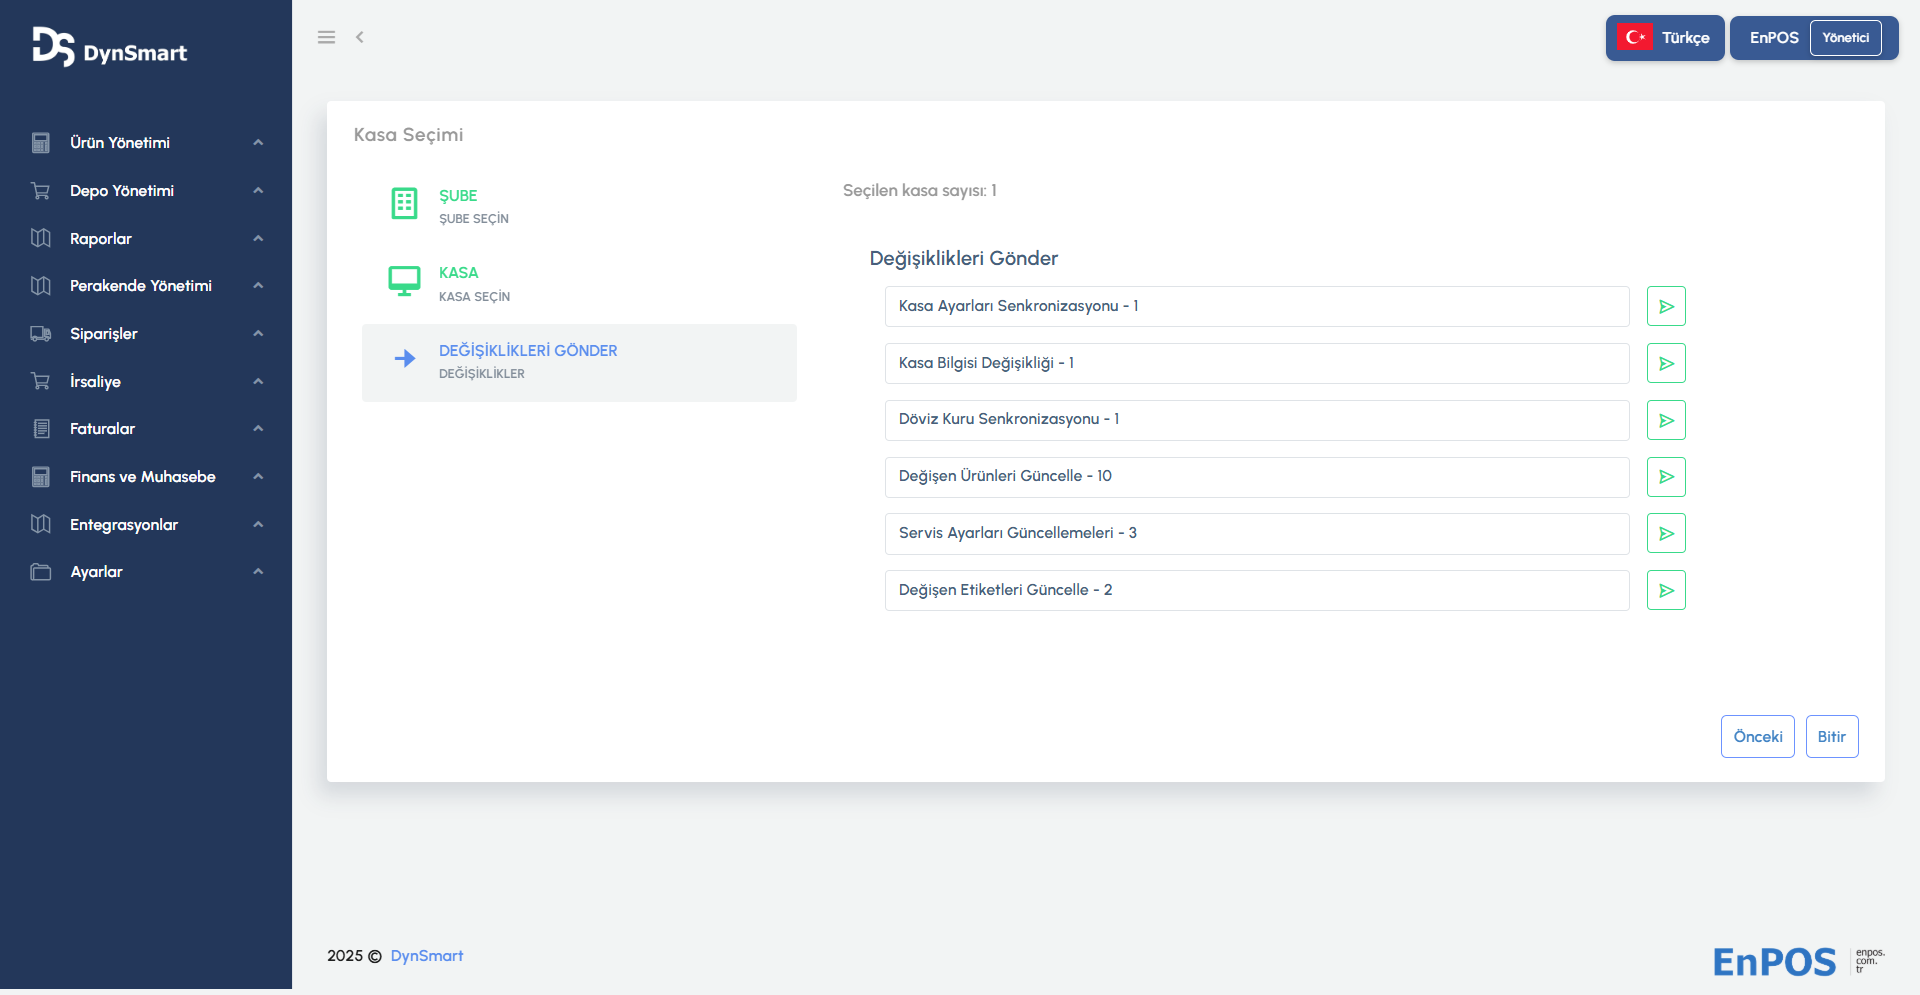Click the back arrow icon in header
Viewport: 1920px width, 995px height.
click(360, 37)
